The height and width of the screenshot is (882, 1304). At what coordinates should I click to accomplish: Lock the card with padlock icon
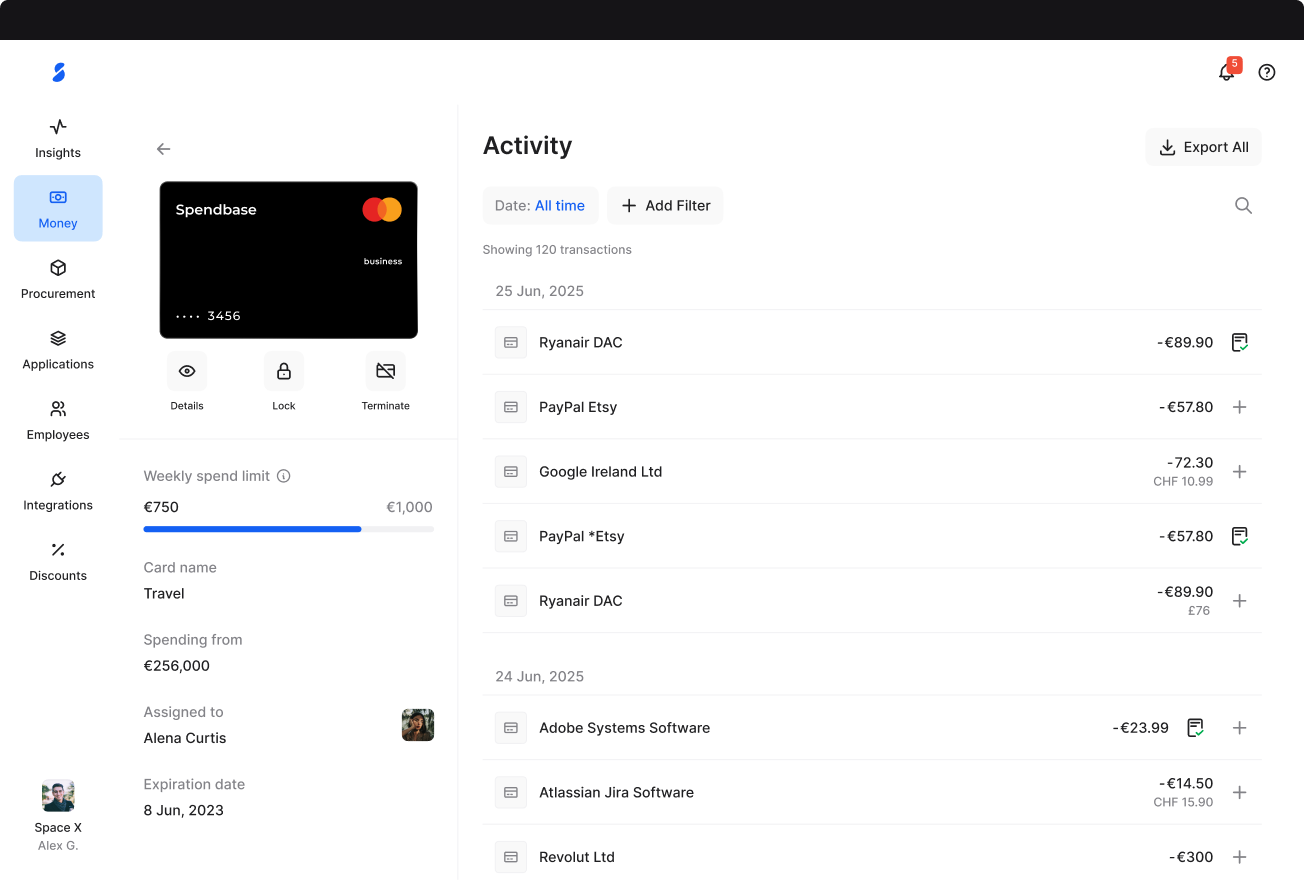284,371
